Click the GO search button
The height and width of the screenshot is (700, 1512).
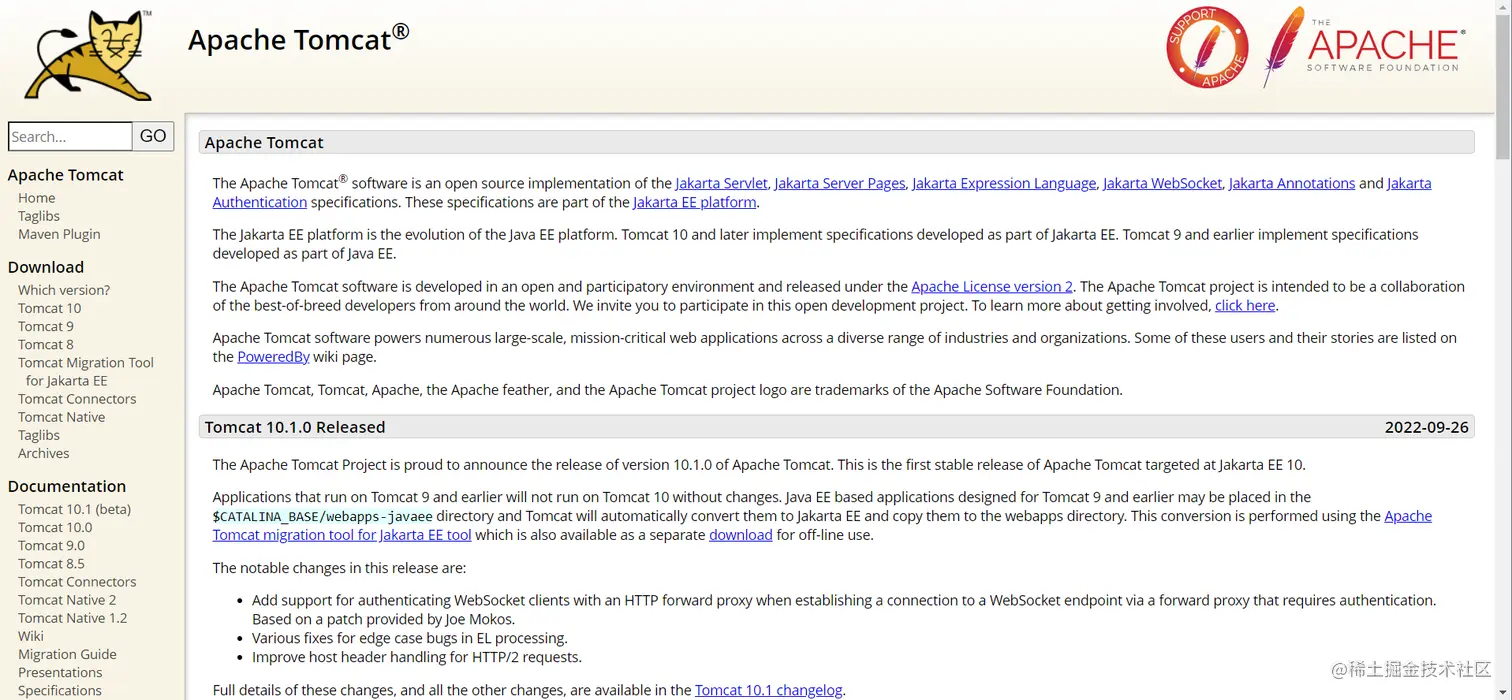pos(153,136)
